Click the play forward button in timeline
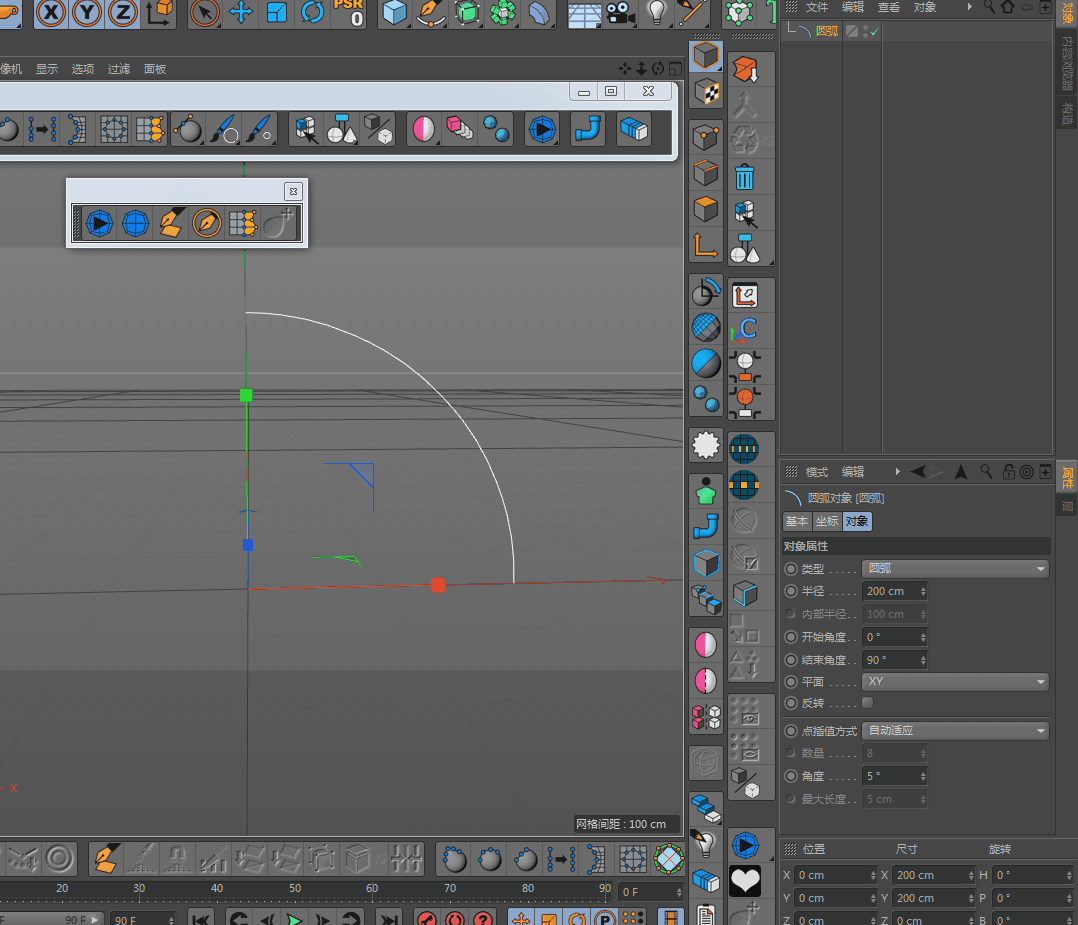This screenshot has width=1078, height=925. (294, 919)
